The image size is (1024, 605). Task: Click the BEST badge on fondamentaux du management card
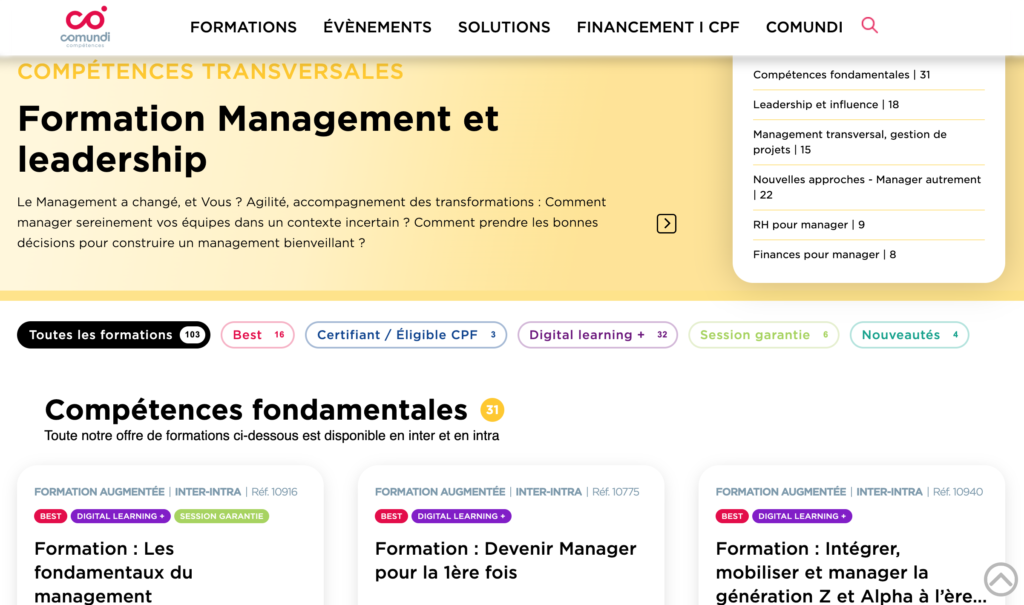pyautogui.click(x=50, y=516)
